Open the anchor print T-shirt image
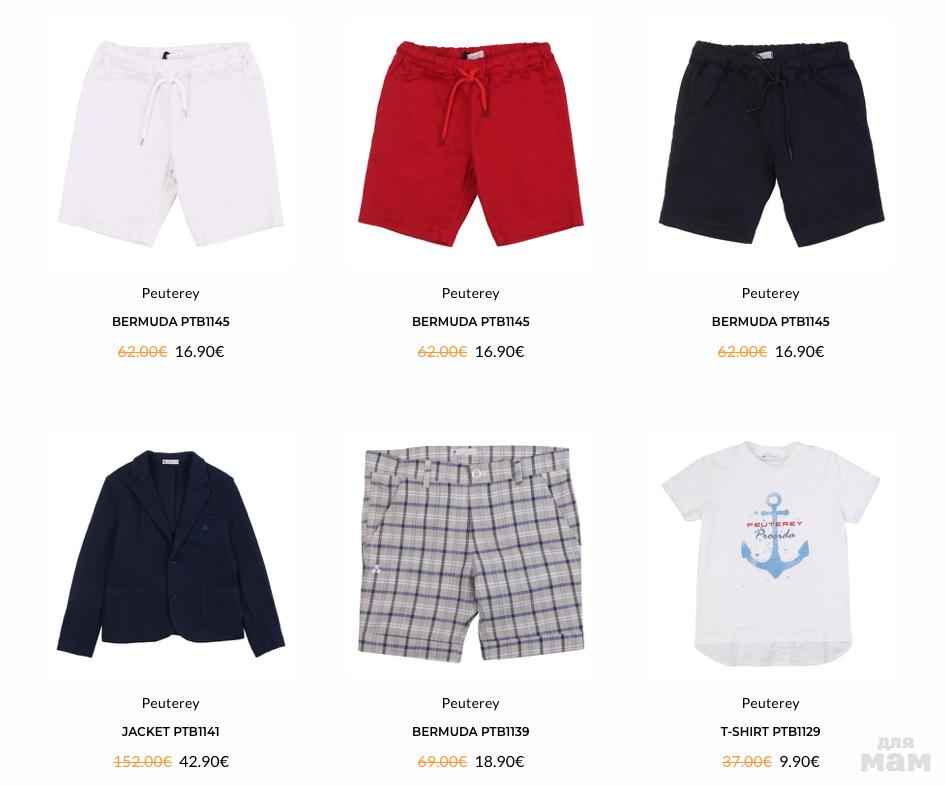The height and width of the screenshot is (786, 946). point(771,553)
